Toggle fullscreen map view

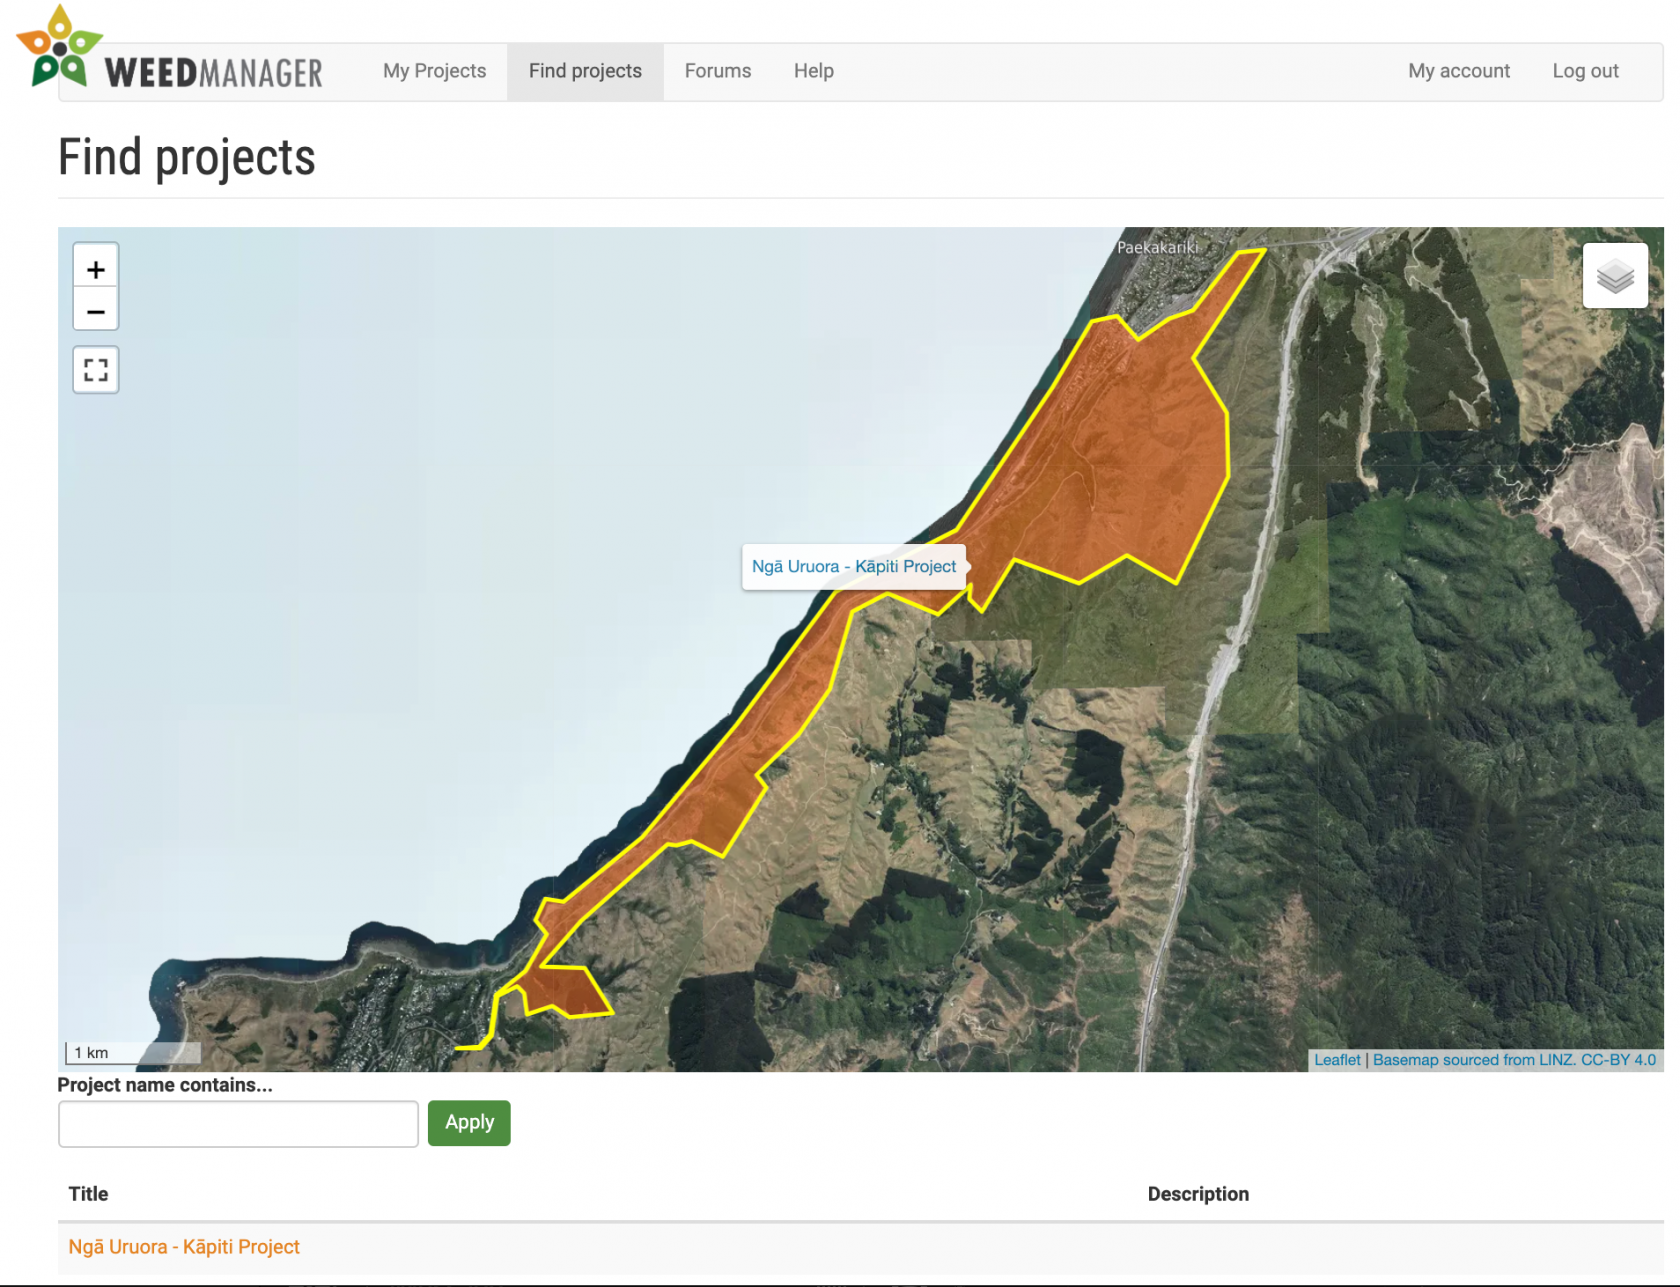pos(96,370)
